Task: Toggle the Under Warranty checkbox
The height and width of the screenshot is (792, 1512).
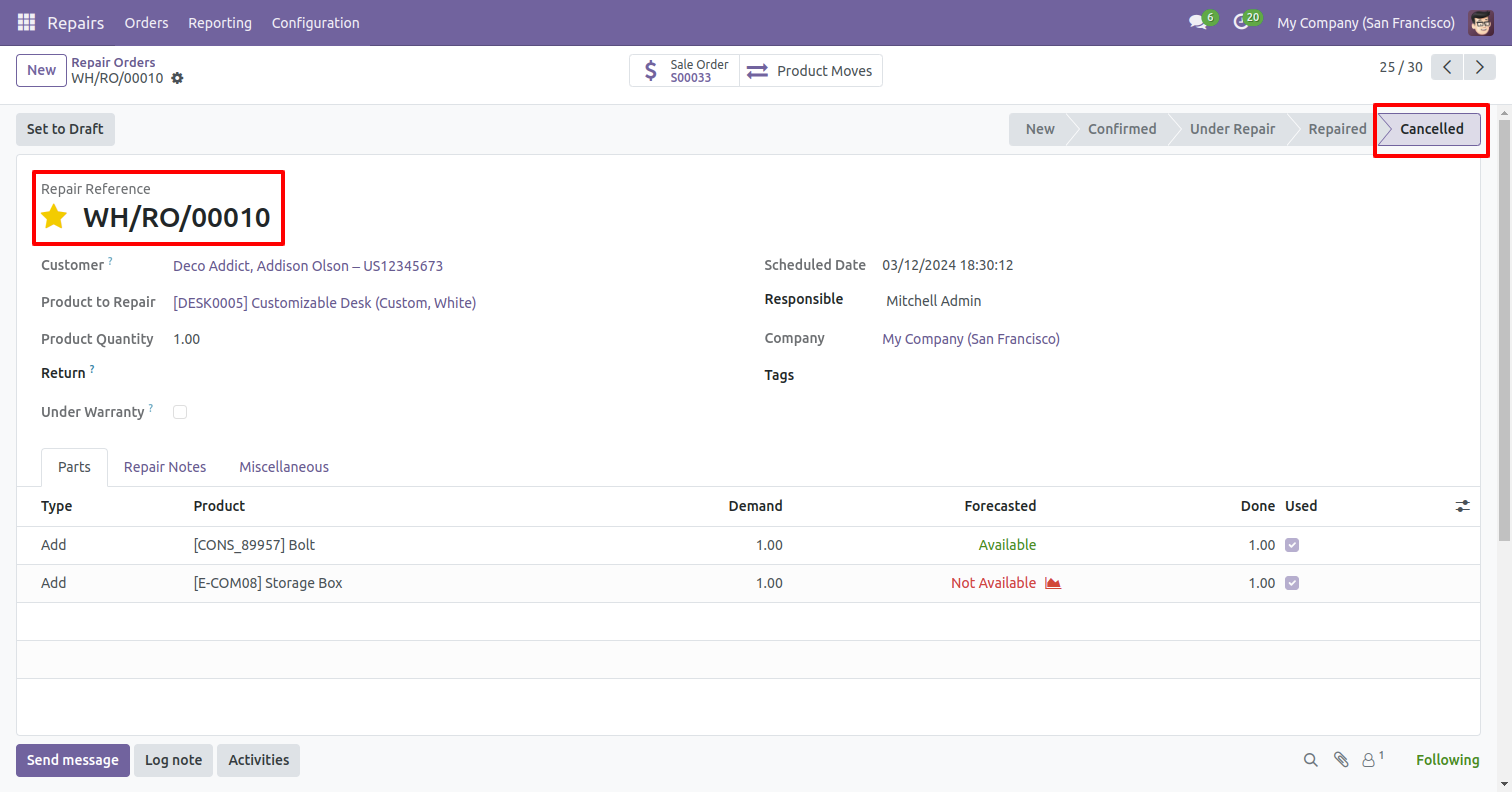Action: 180,412
